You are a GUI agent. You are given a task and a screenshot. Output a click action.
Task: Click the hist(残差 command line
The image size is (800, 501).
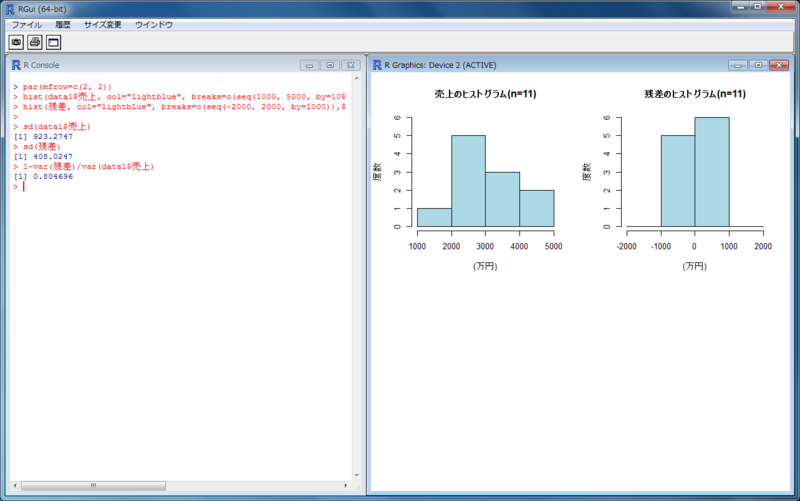180,107
